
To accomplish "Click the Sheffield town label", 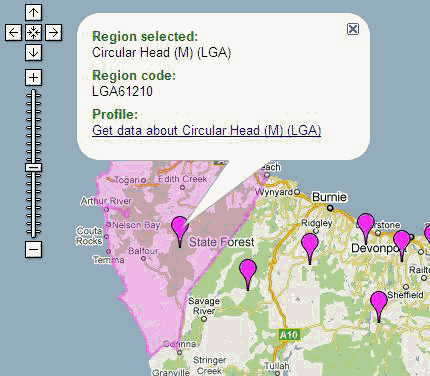I will (x=405, y=295).
